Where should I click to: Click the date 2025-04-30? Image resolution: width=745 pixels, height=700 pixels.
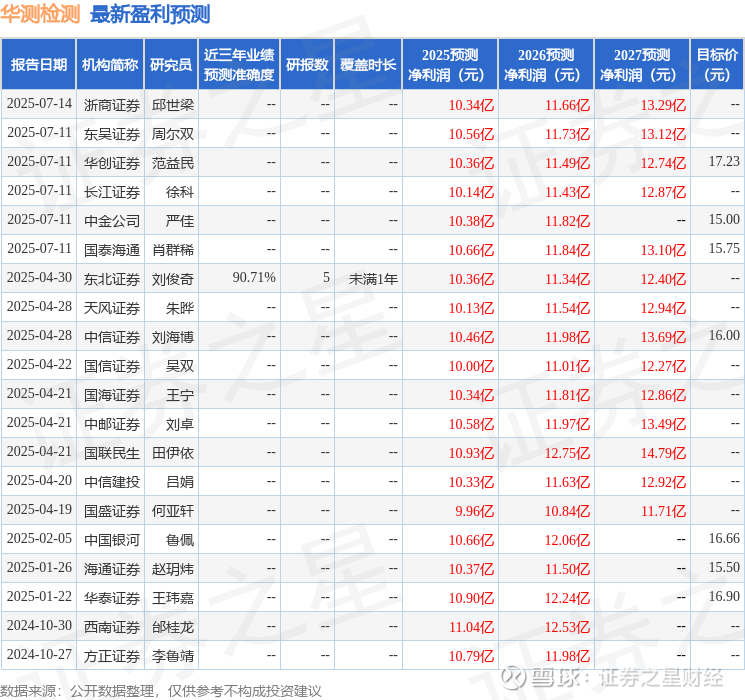tap(39, 278)
